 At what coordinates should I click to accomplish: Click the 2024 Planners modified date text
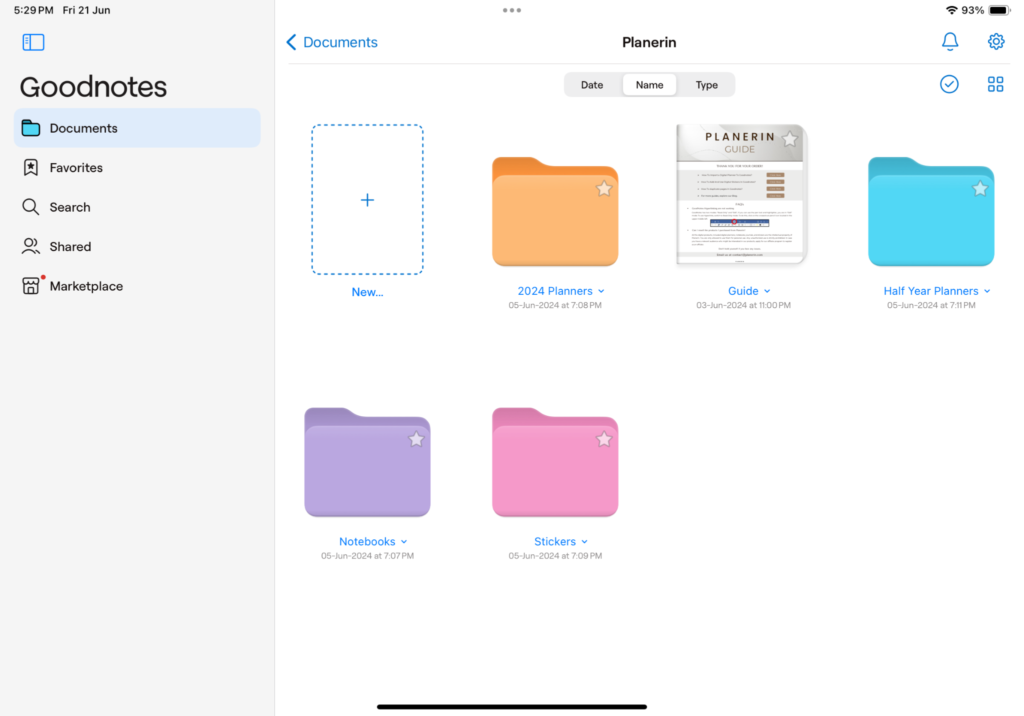tap(555, 305)
